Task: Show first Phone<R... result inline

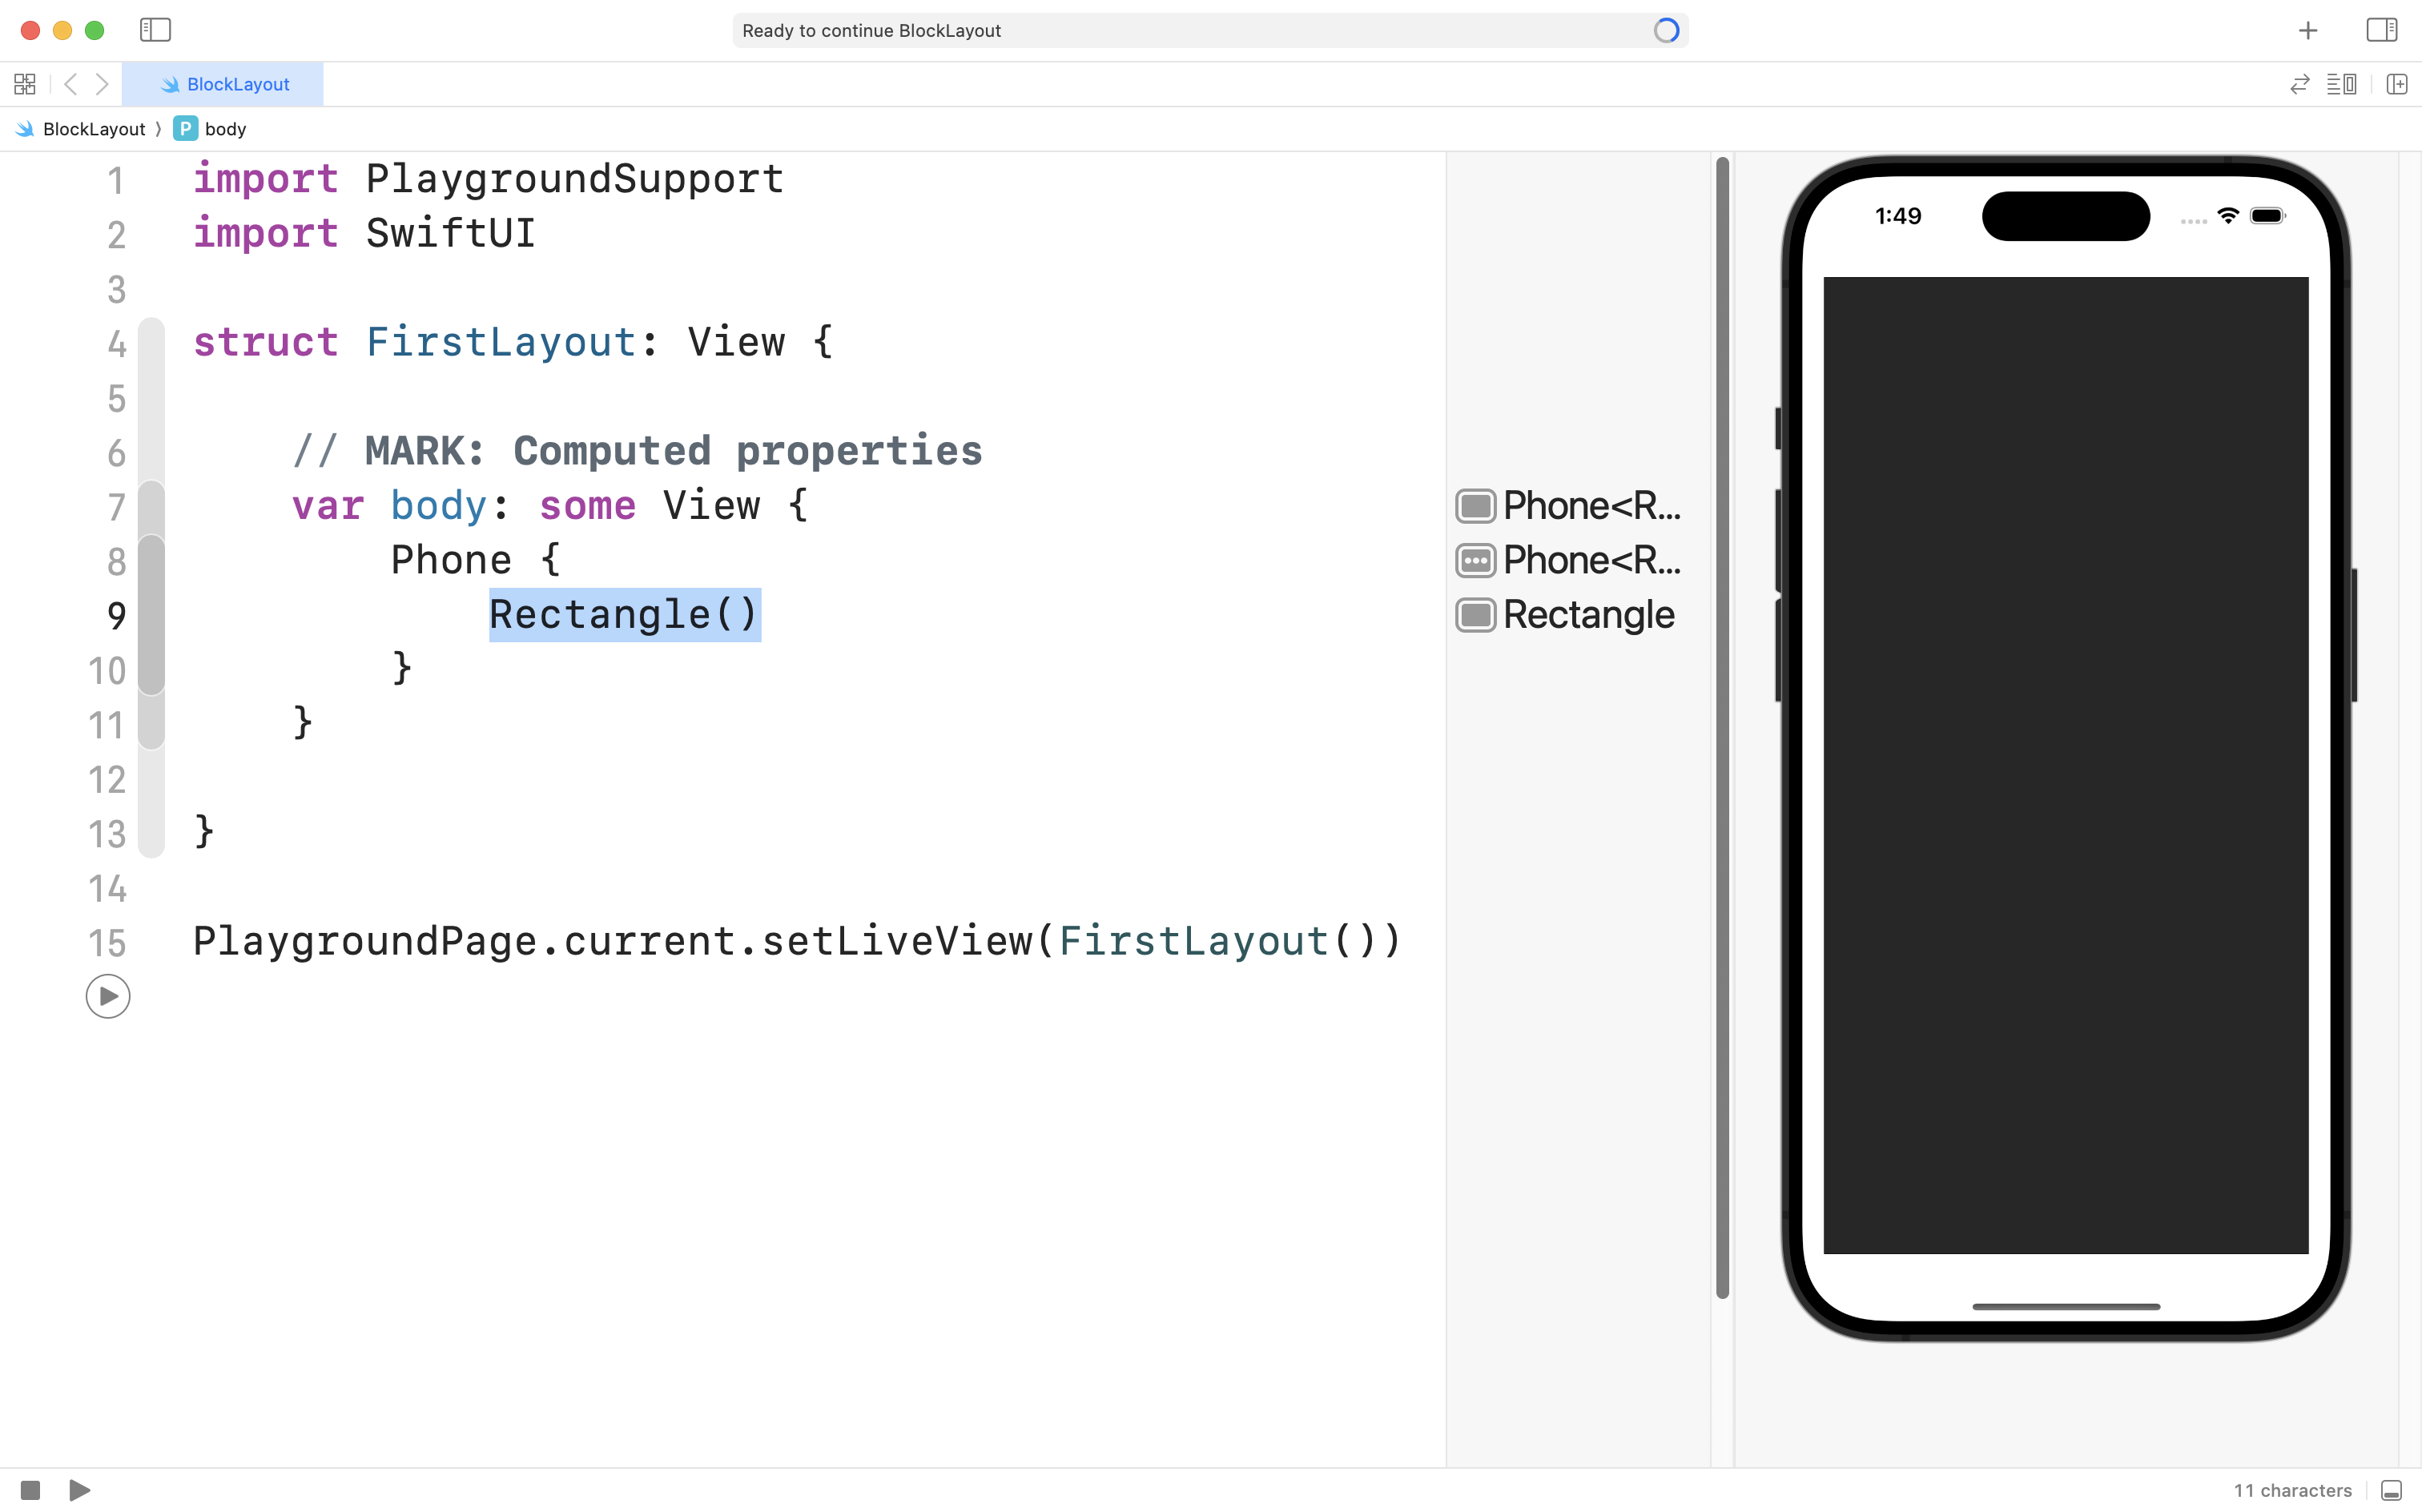Action: (x=1475, y=506)
